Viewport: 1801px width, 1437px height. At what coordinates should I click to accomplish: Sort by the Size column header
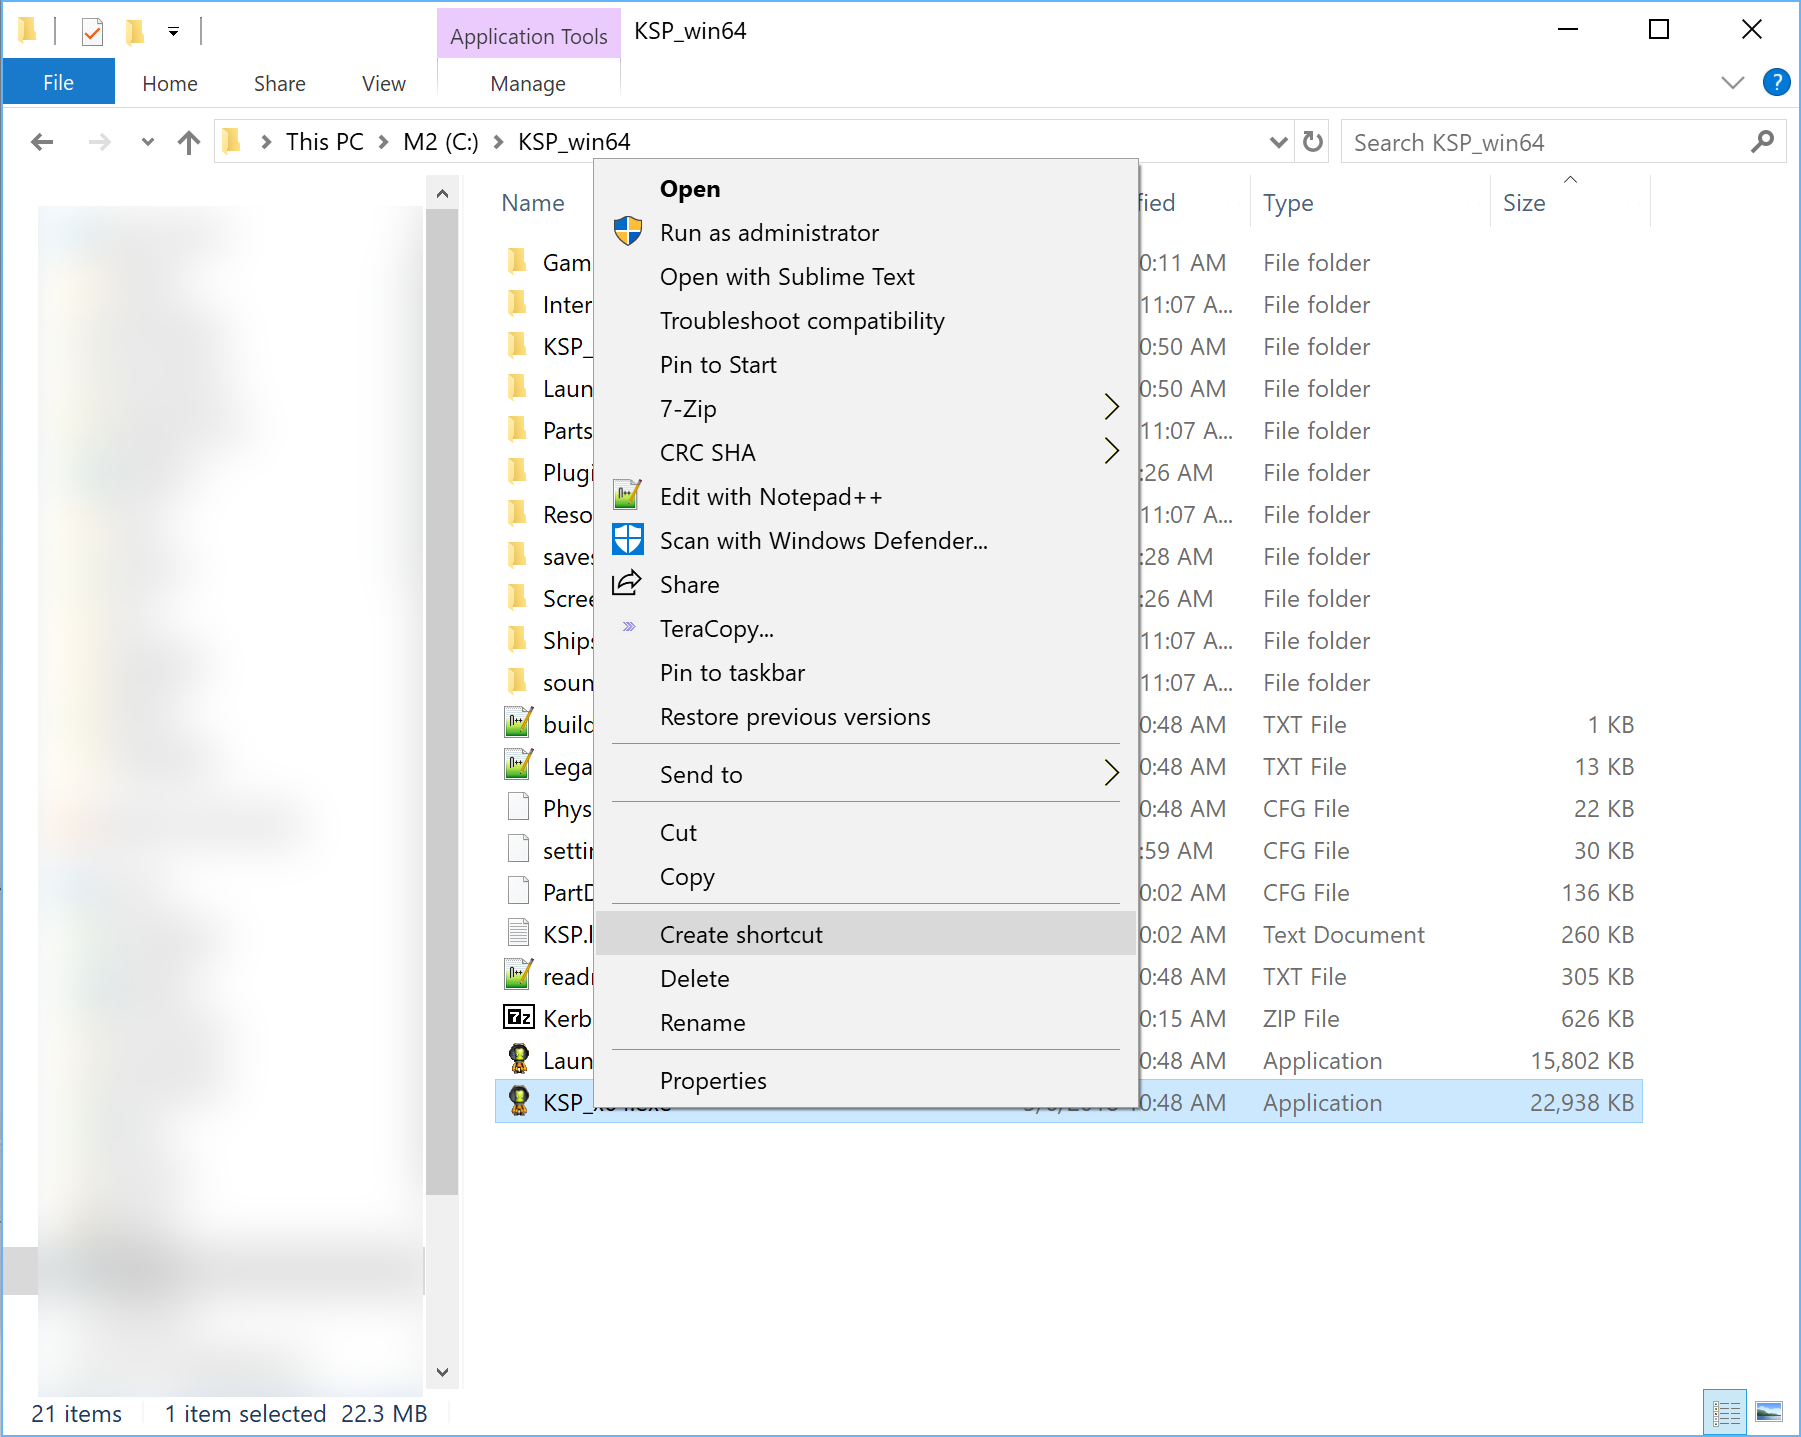click(x=1524, y=203)
